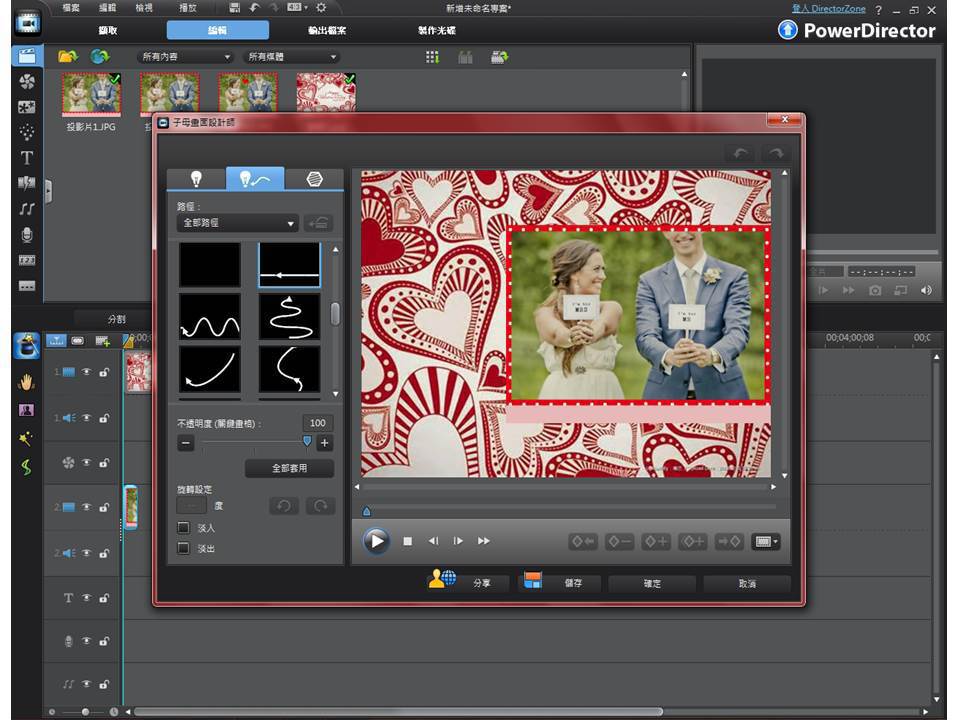Open the 所有媒體 dropdown
Screen dimensions: 960x720
point(291,57)
